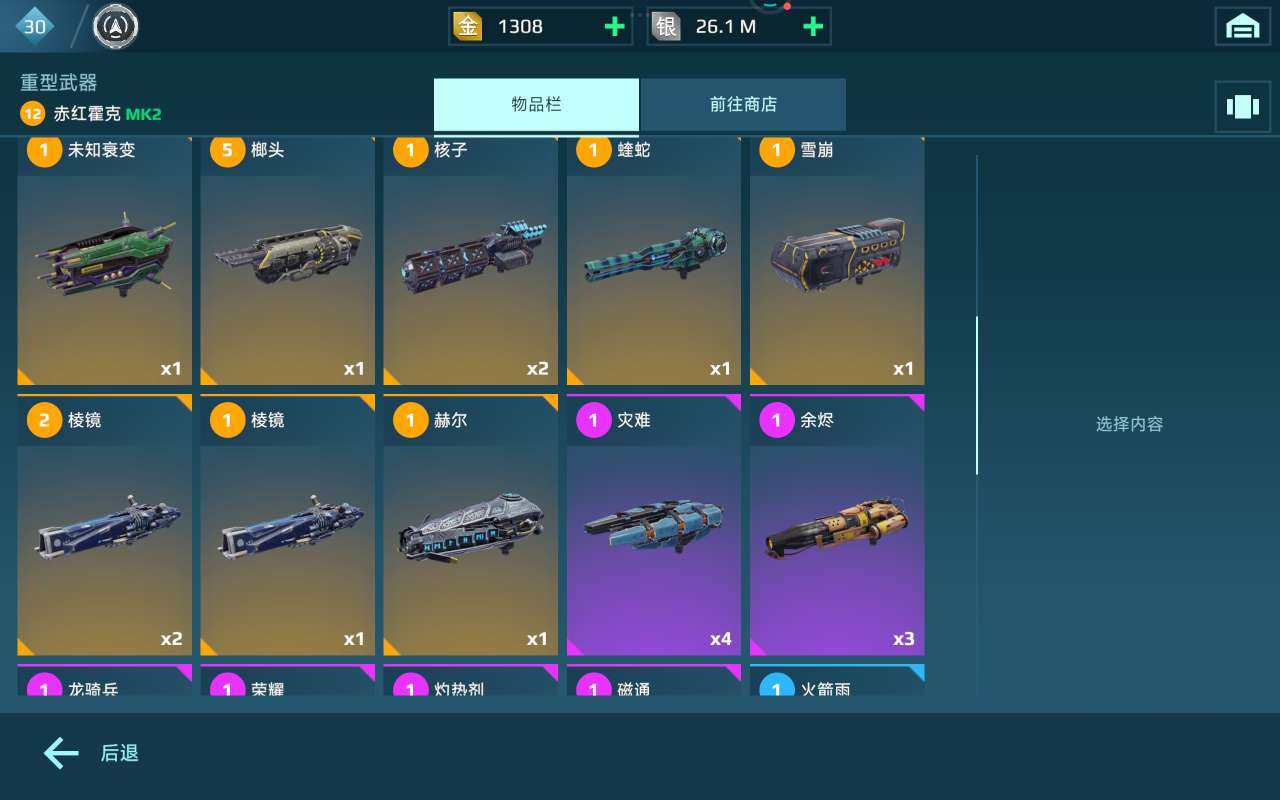Open the 前往商店 tab
1280x800 pixels.
(x=744, y=105)
